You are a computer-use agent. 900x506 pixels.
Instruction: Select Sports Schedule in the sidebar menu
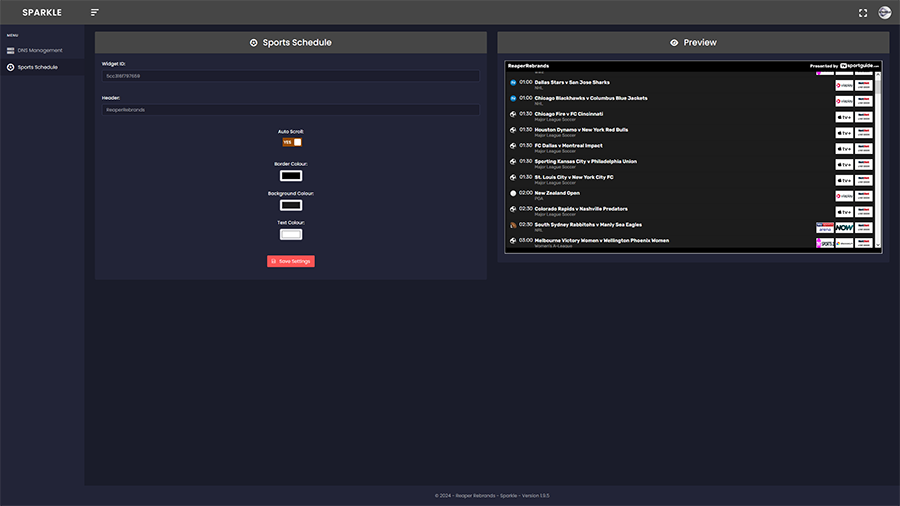(x=38, y=67)
